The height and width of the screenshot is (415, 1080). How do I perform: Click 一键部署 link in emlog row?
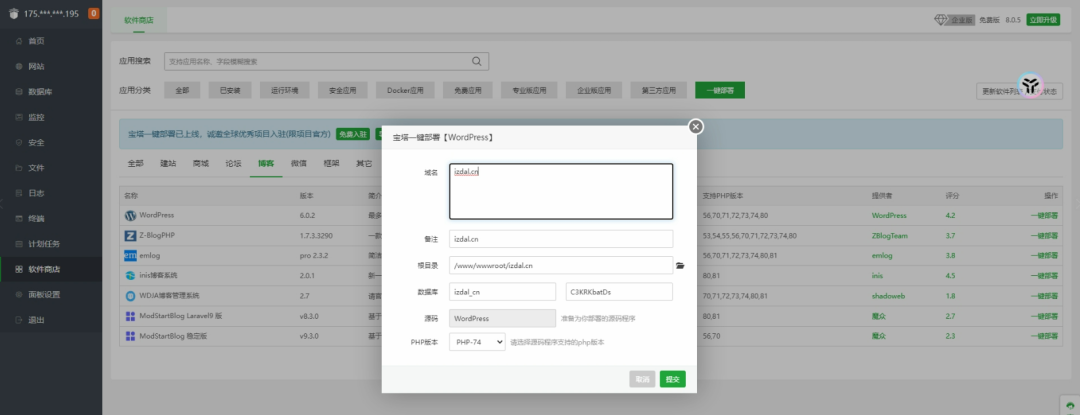1044,255
